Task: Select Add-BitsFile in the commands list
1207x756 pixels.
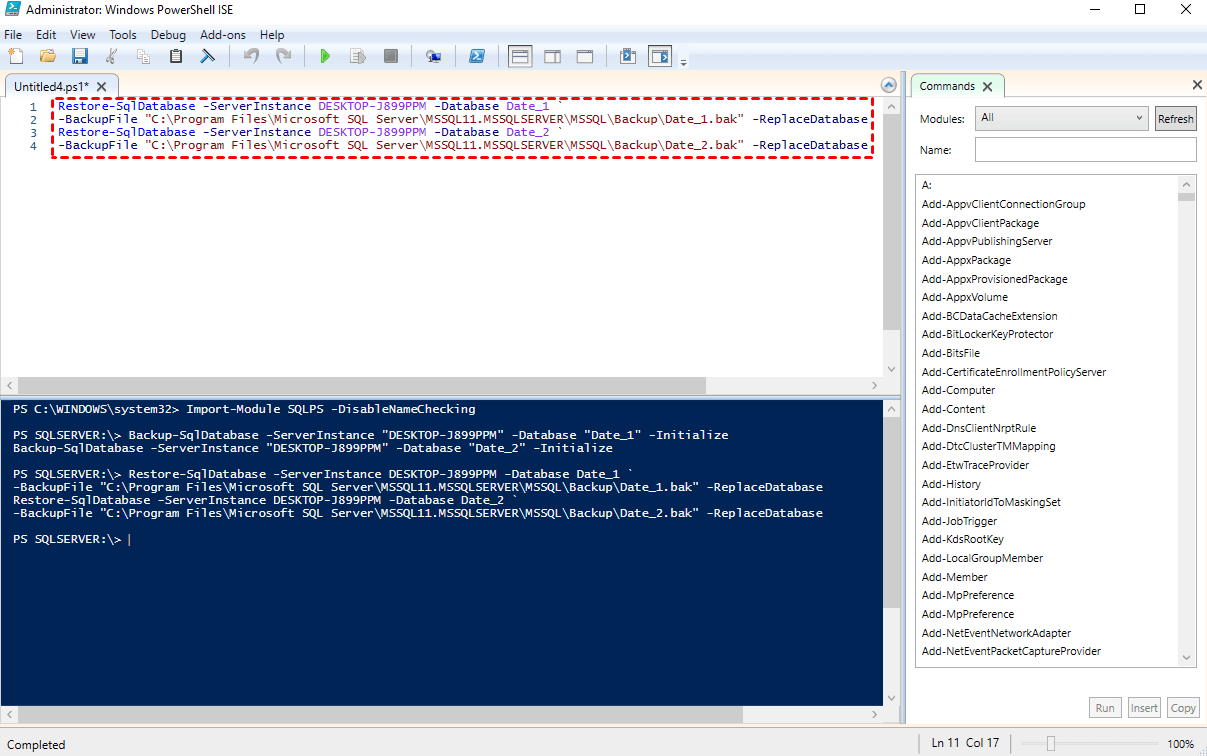Action: (950, 353)
